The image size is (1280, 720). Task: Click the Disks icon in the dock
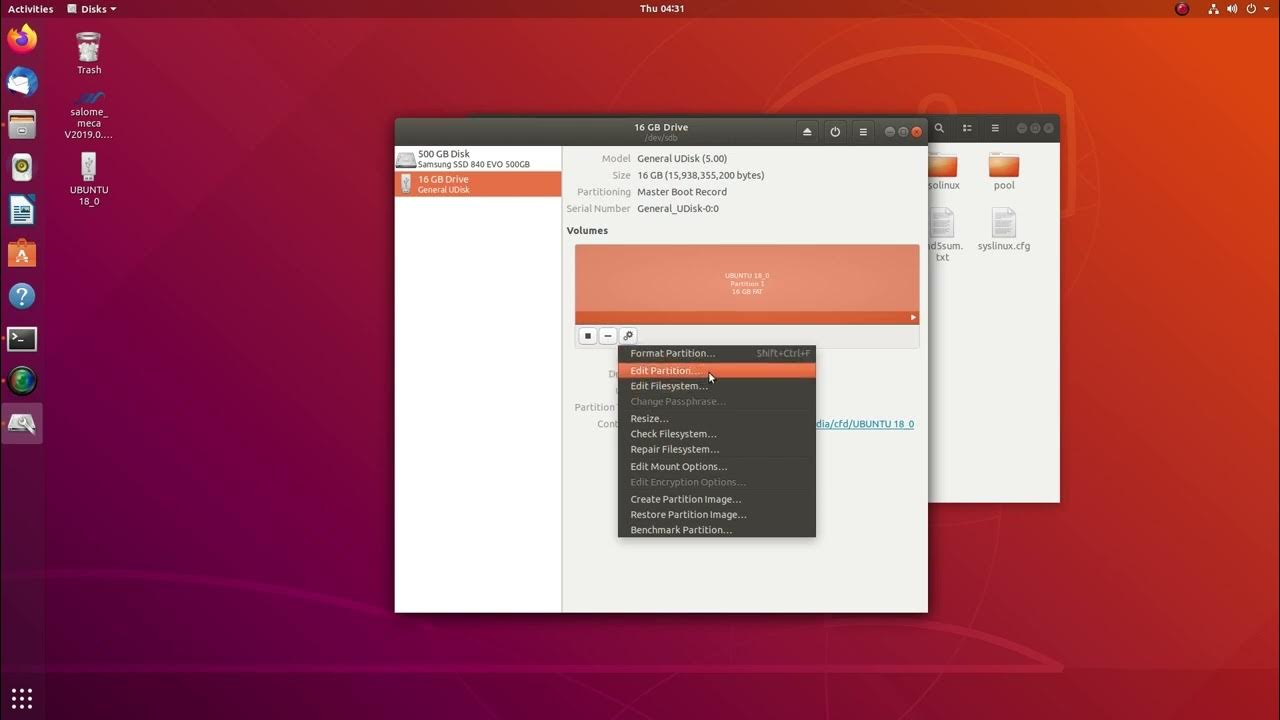click(x=22, y=424)
